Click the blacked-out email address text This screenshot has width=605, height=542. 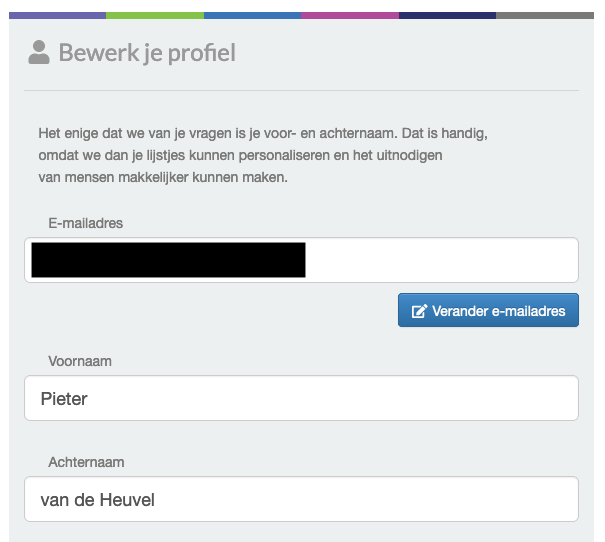pyautogui.click(x=168, y=260)
